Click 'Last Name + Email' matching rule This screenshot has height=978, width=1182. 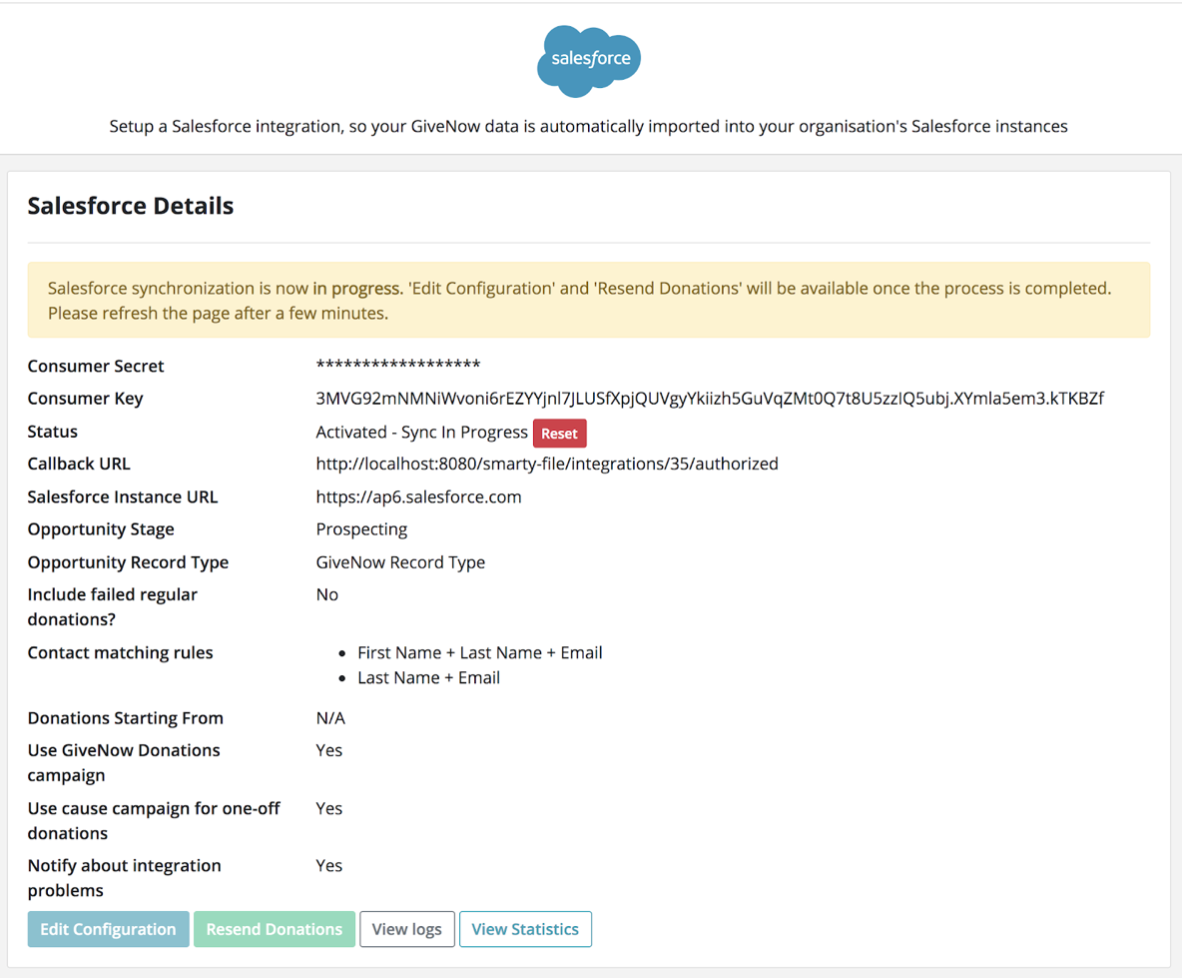(x=429, y=678)
